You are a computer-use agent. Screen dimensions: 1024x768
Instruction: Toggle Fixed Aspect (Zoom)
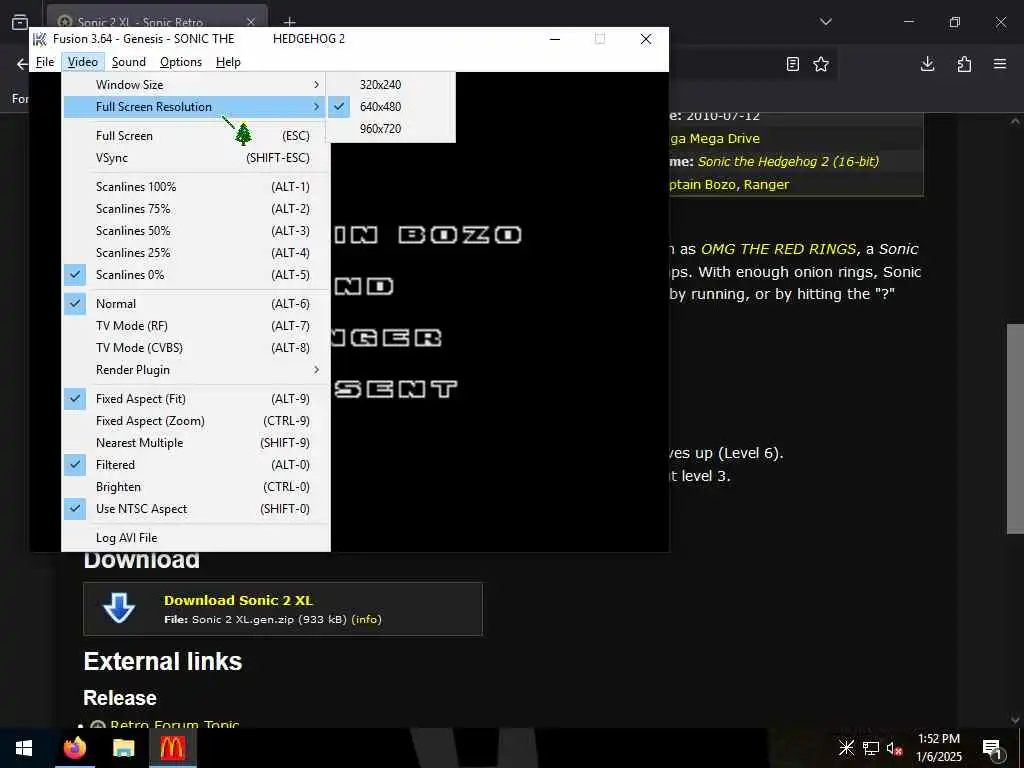[196, 421]
